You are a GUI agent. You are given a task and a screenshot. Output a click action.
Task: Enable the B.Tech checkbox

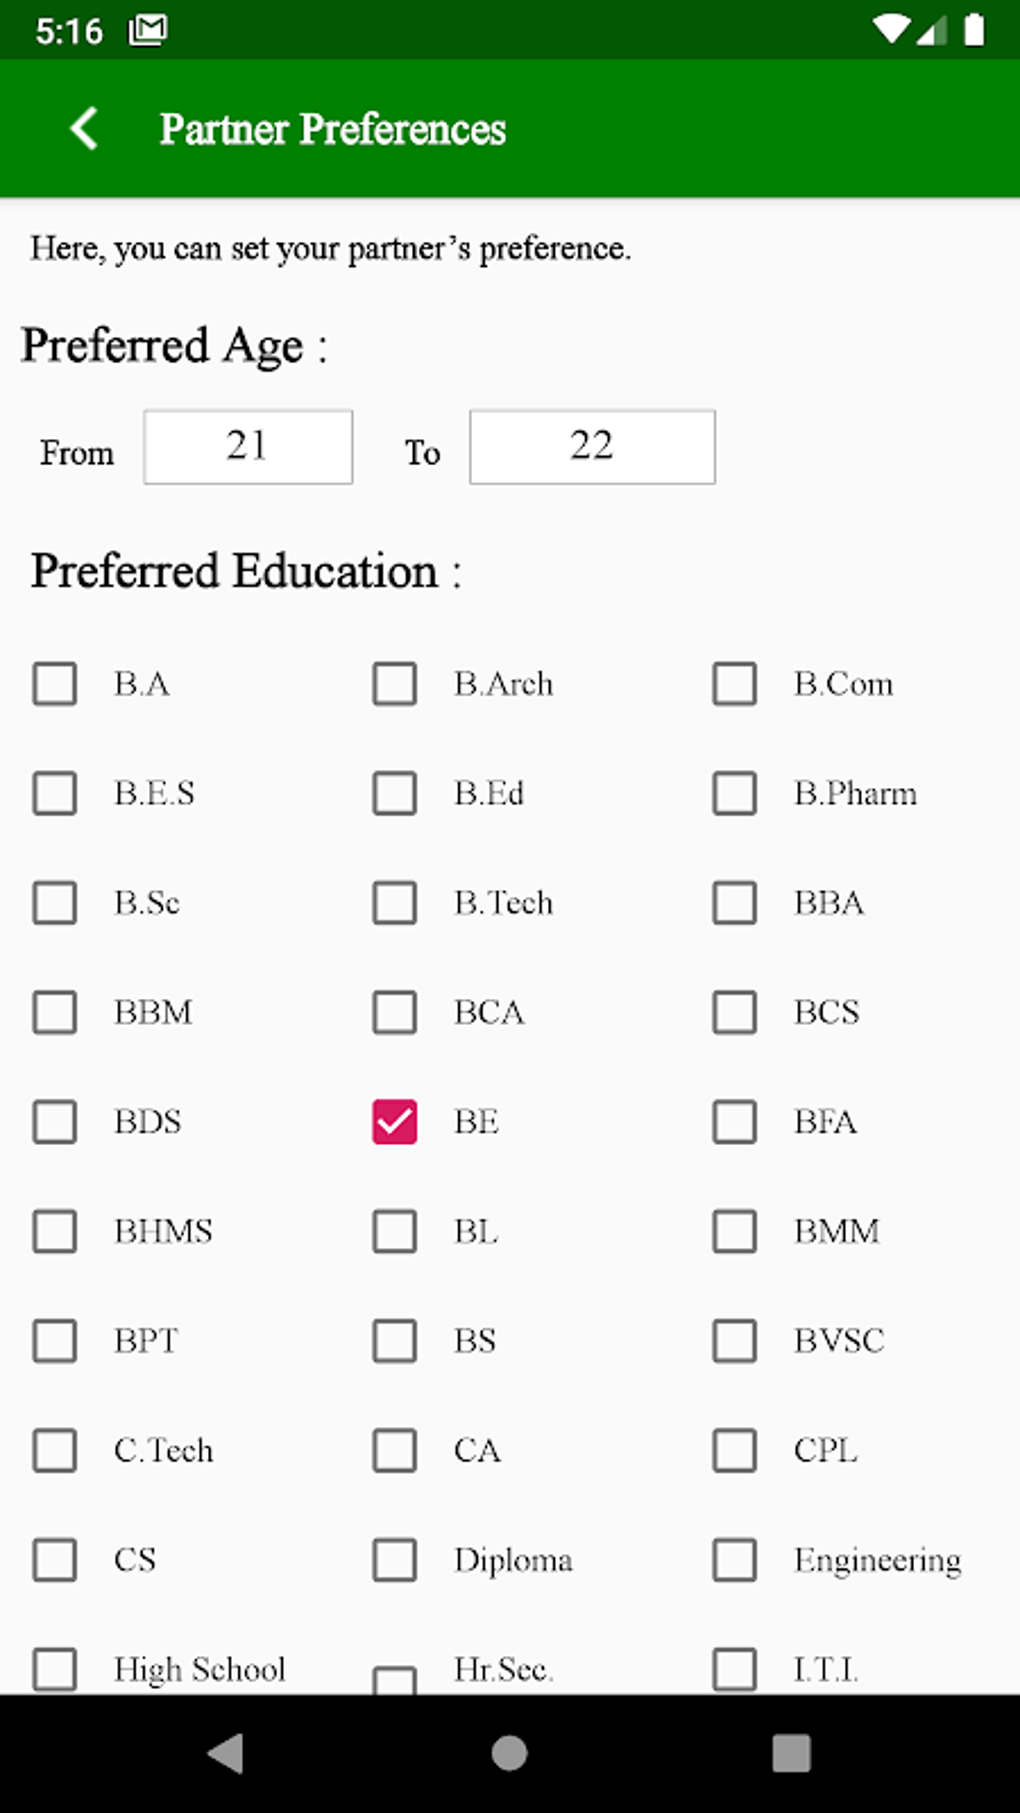[x=395, y=902]
